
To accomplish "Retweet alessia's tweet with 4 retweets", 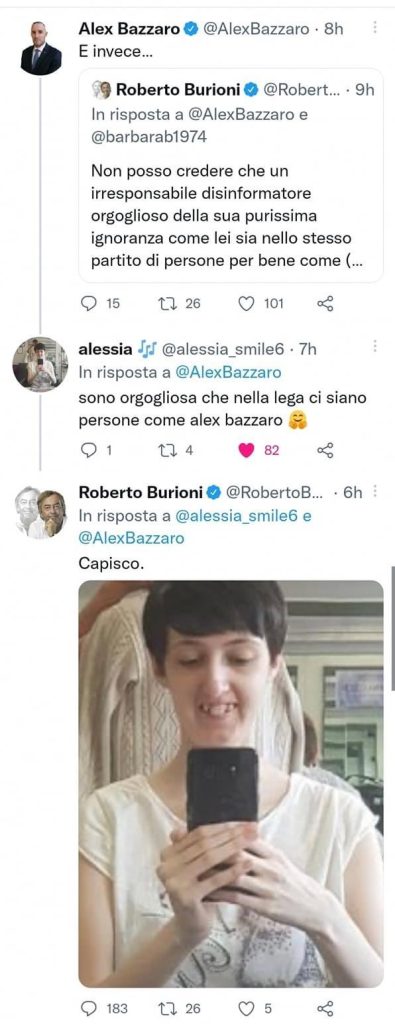I will [x=176, y=450].
